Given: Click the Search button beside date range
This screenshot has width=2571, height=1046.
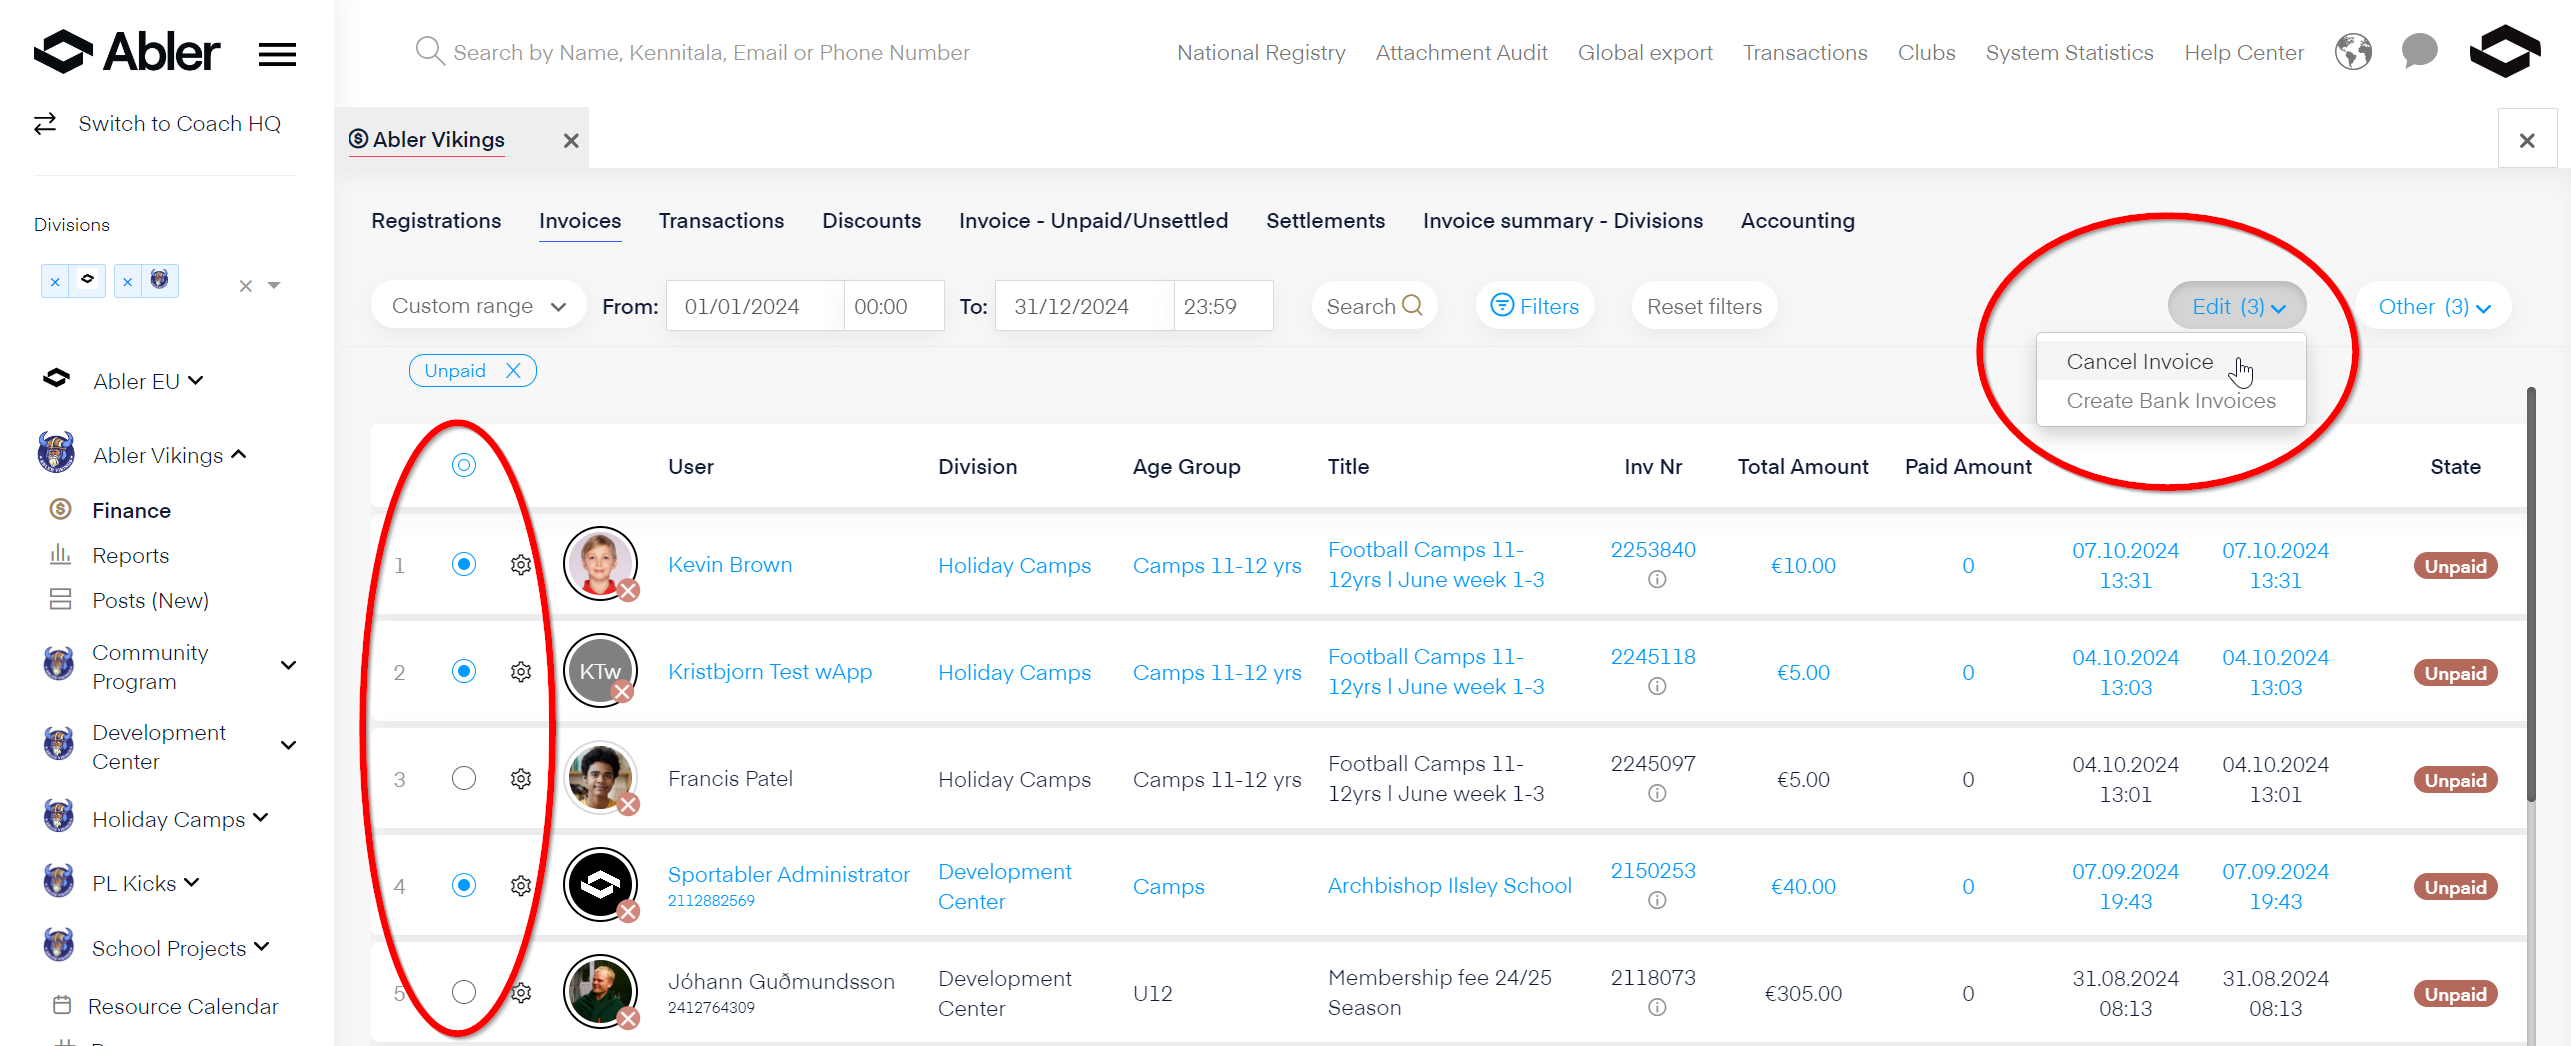Looking at the screenshot, I should click(1374, 307).
